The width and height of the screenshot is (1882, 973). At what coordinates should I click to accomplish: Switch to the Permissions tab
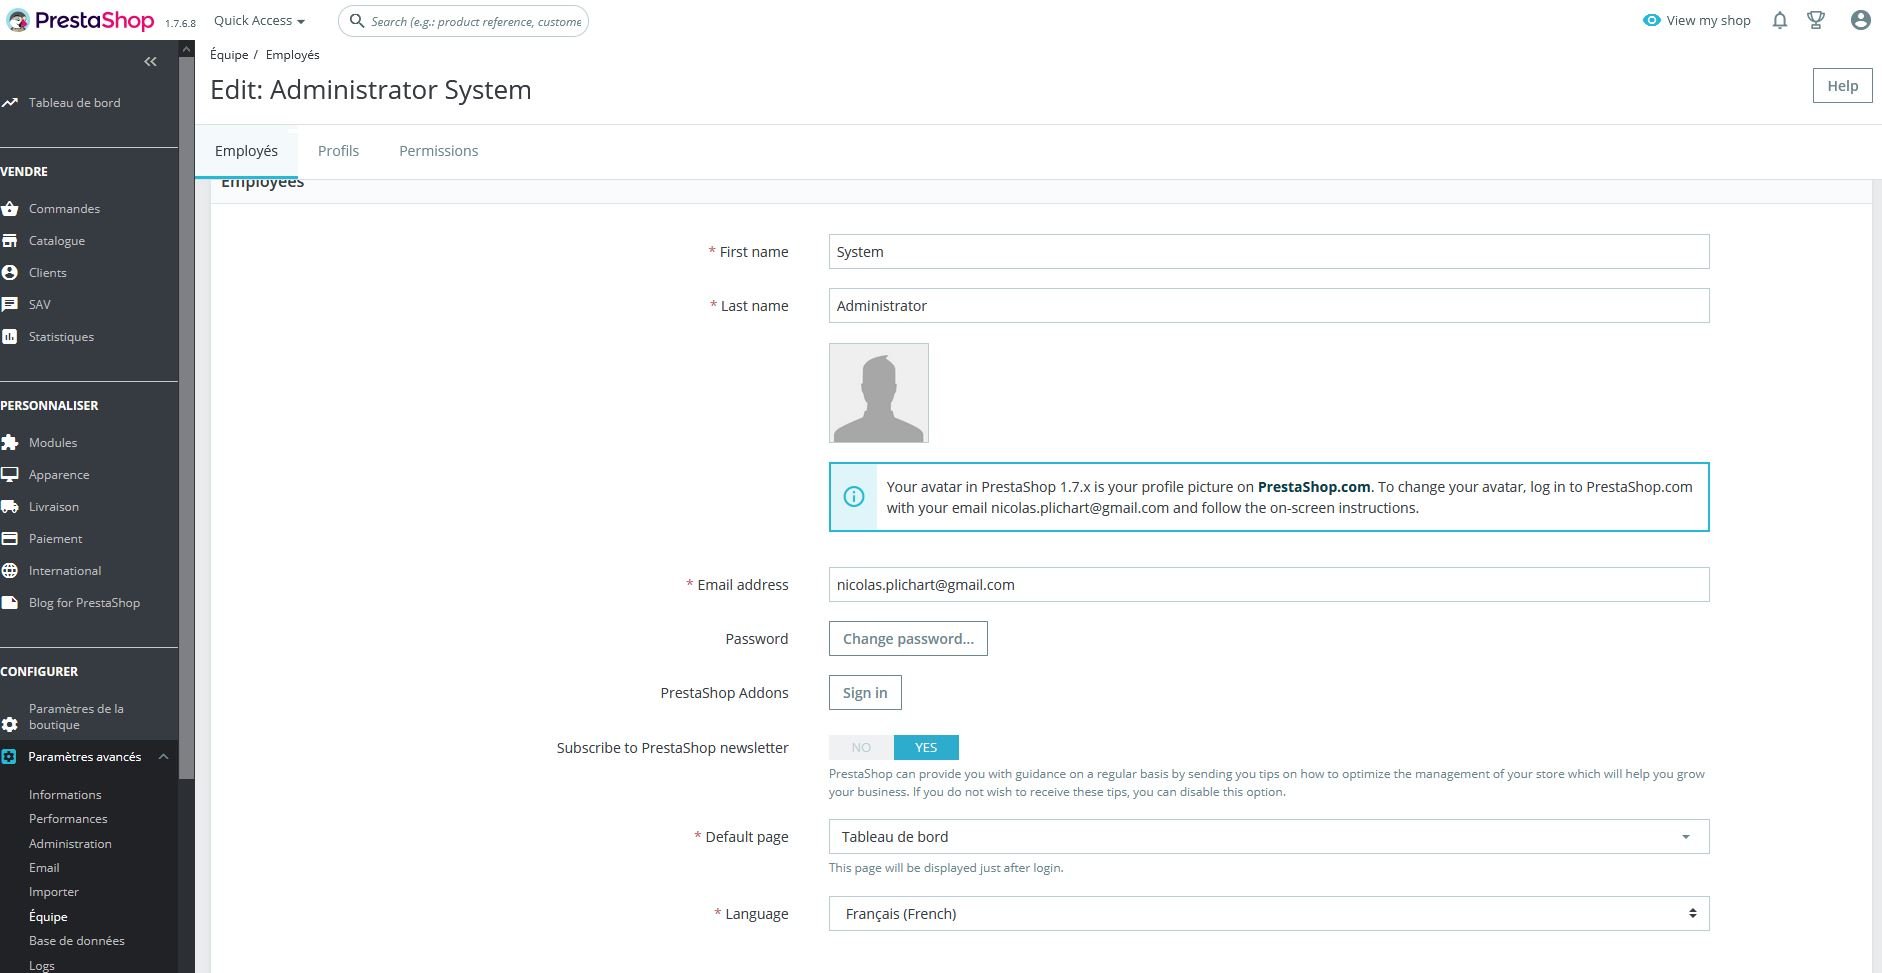(x=438, y=151)
